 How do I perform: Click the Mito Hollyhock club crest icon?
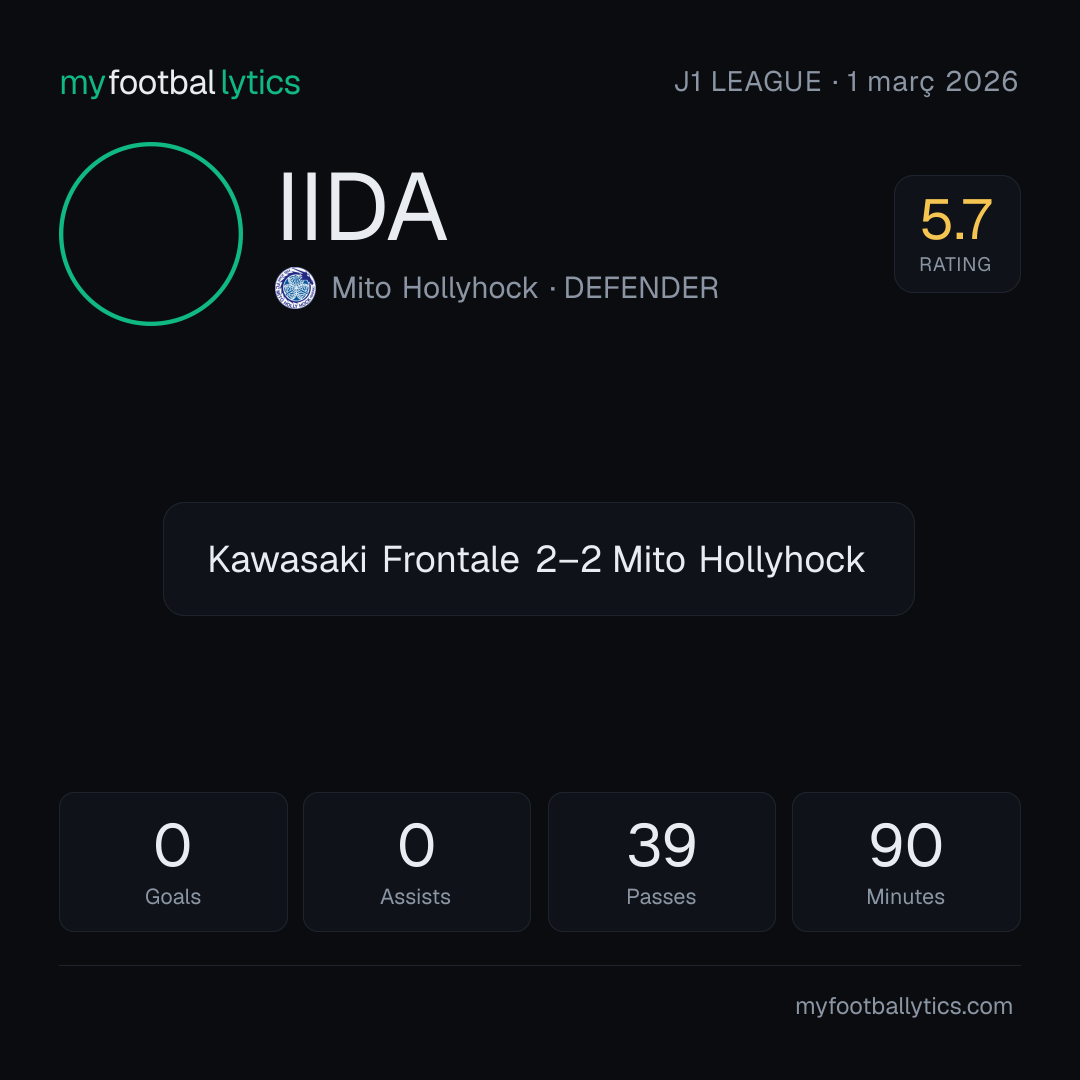coord(295,288)
